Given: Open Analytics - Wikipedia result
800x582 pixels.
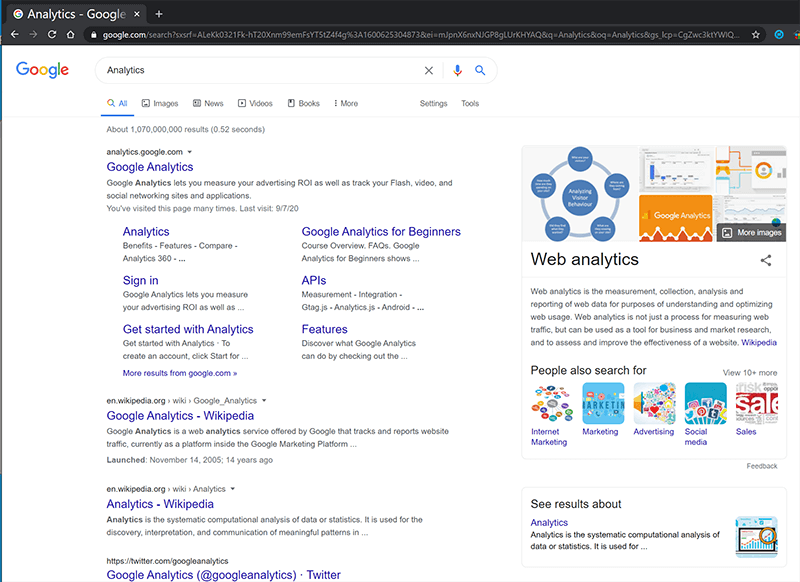Looking at the screenshot, I should pos(160,504).
